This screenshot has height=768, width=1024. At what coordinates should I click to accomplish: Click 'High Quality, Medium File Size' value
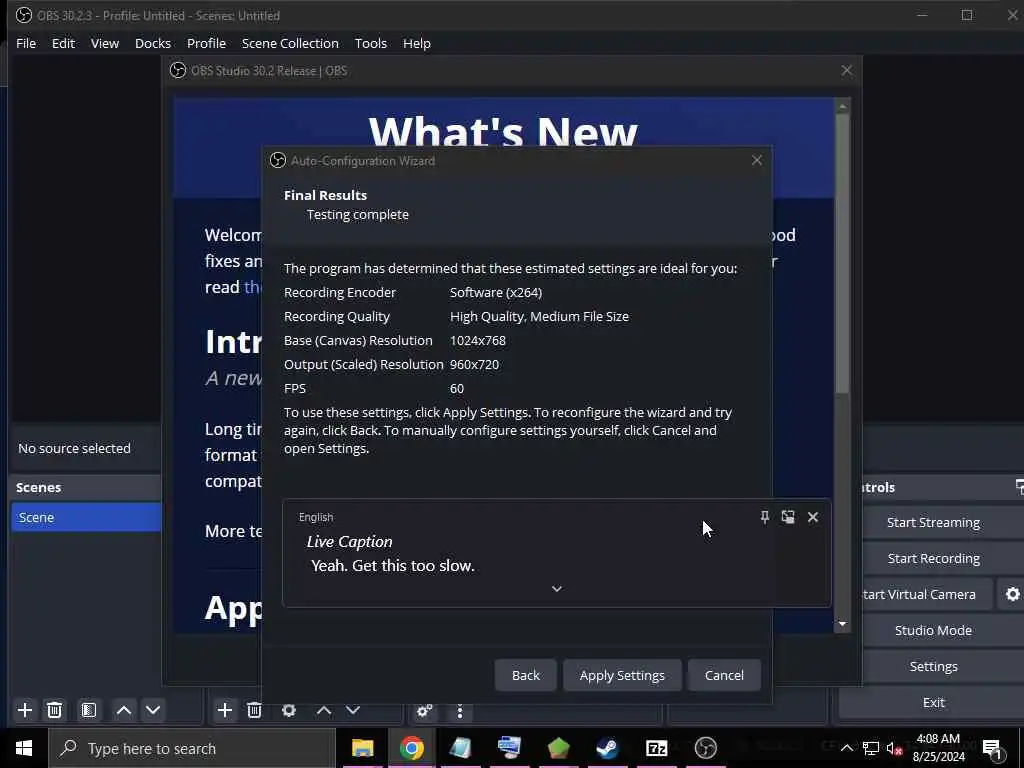(539, 316)
